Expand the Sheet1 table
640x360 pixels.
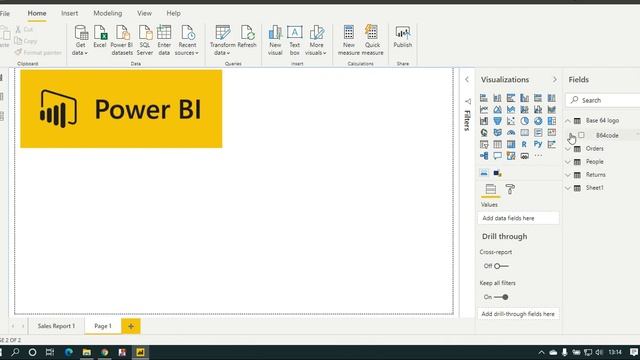click(568, 188)
